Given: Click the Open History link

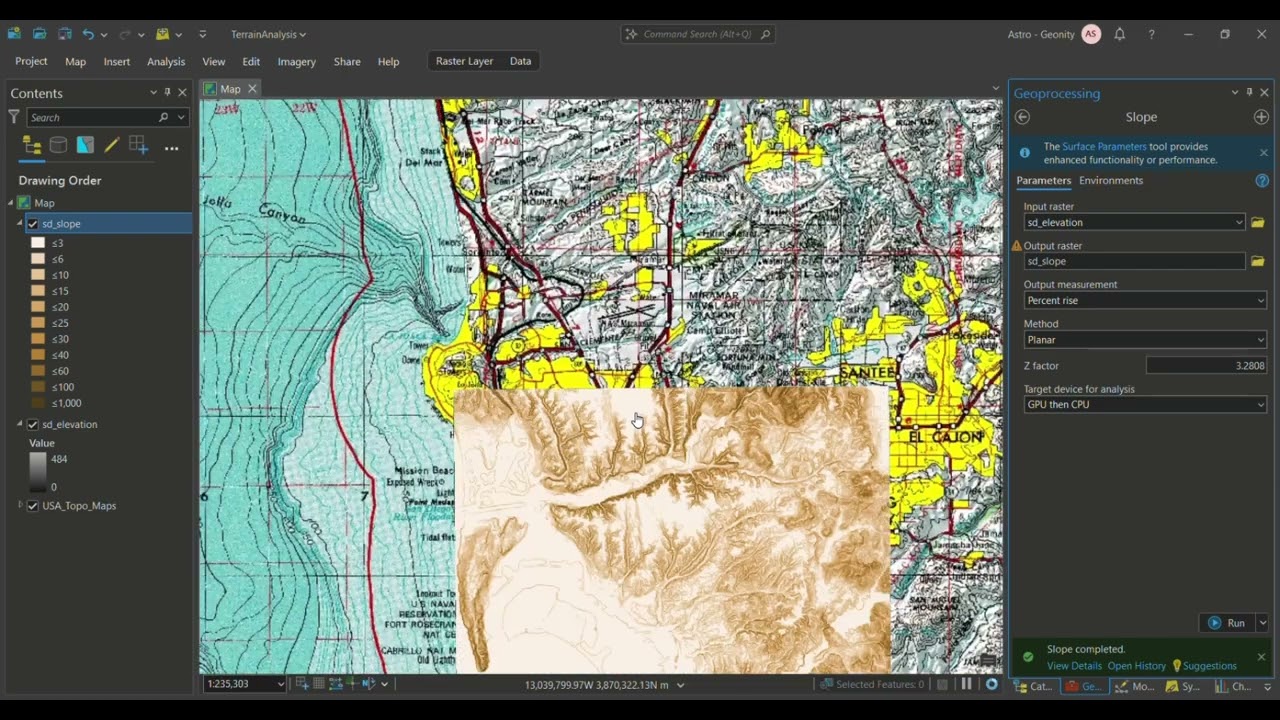Looking at the screenshot, I should pos(1137,666).
